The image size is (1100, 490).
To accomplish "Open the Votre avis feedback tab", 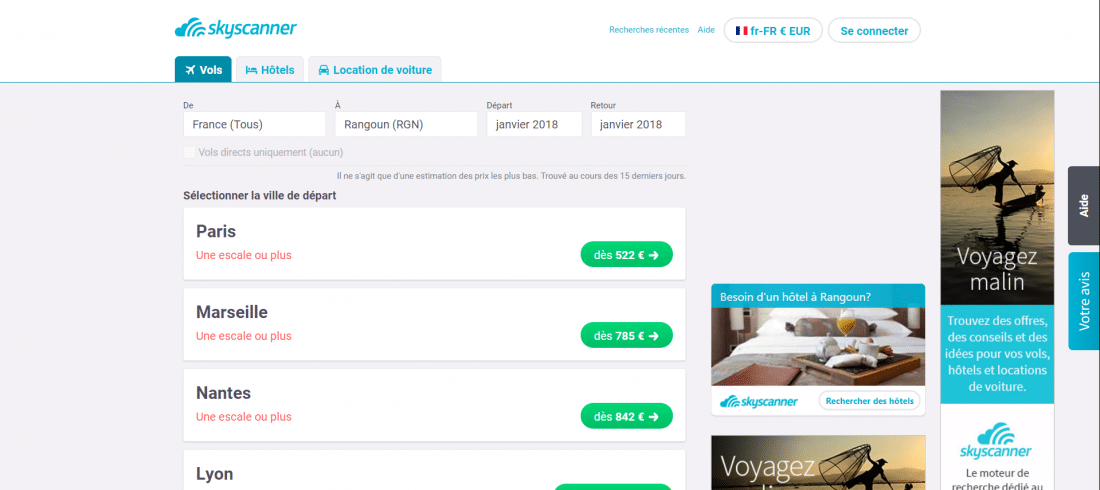I will click(x=1084, y=301).
